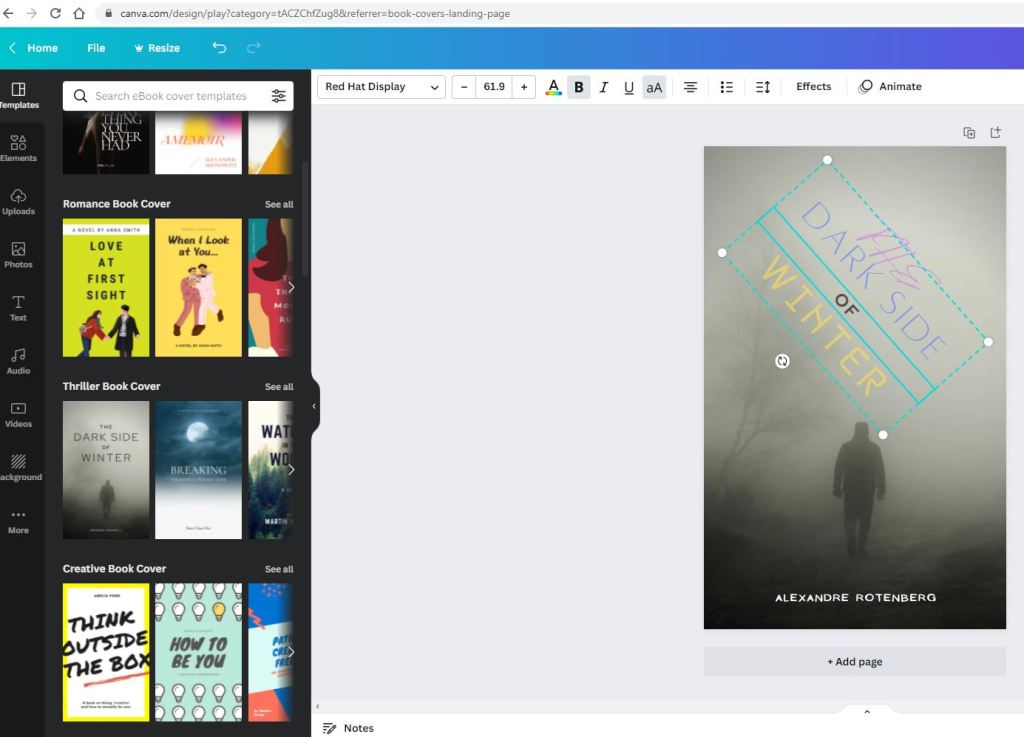
Task: Click the Add page button
Action: point(854,661)
